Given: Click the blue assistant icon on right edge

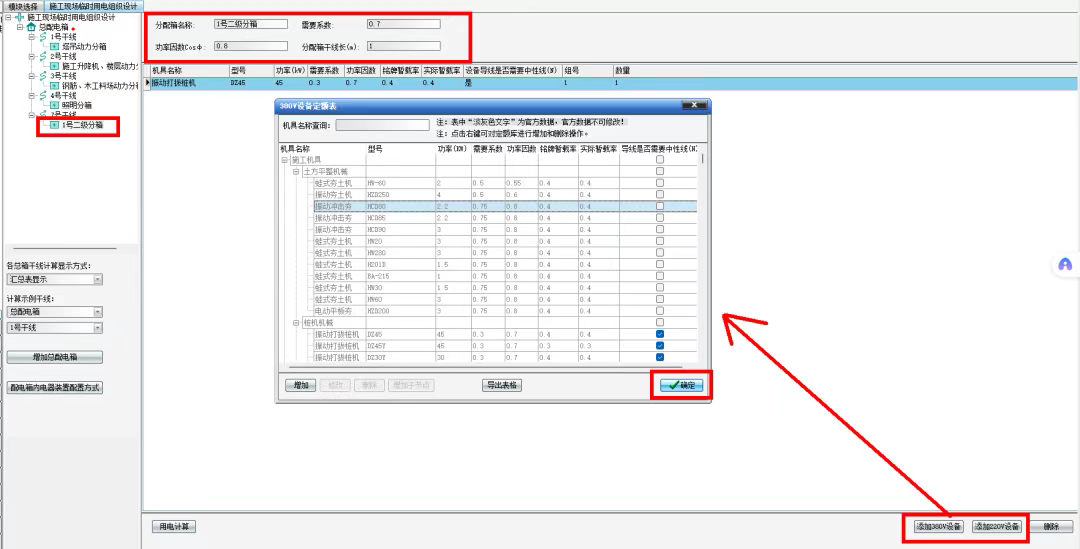Looking at the screenshot, I should point(1065,264).
